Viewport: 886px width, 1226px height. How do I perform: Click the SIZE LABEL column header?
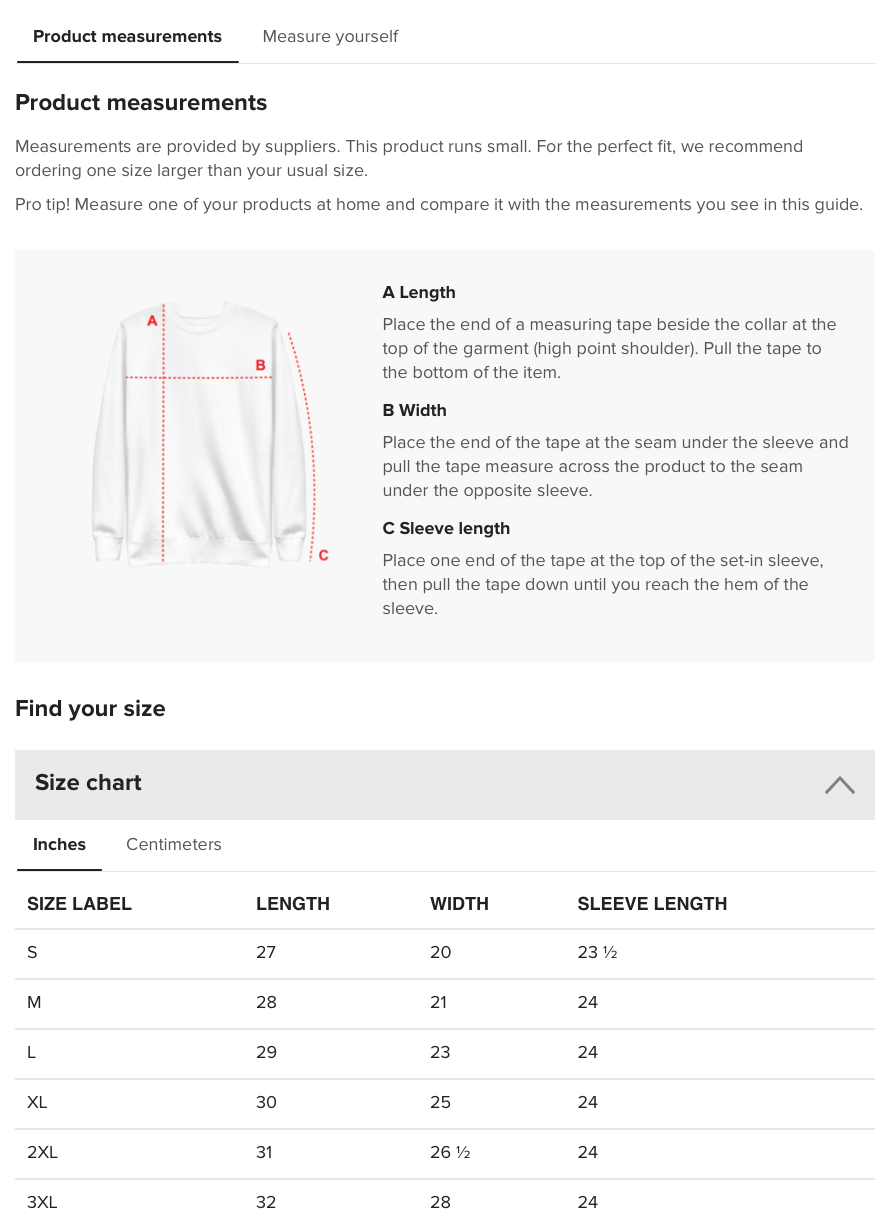pyautogui.click(x=79, y=904)
